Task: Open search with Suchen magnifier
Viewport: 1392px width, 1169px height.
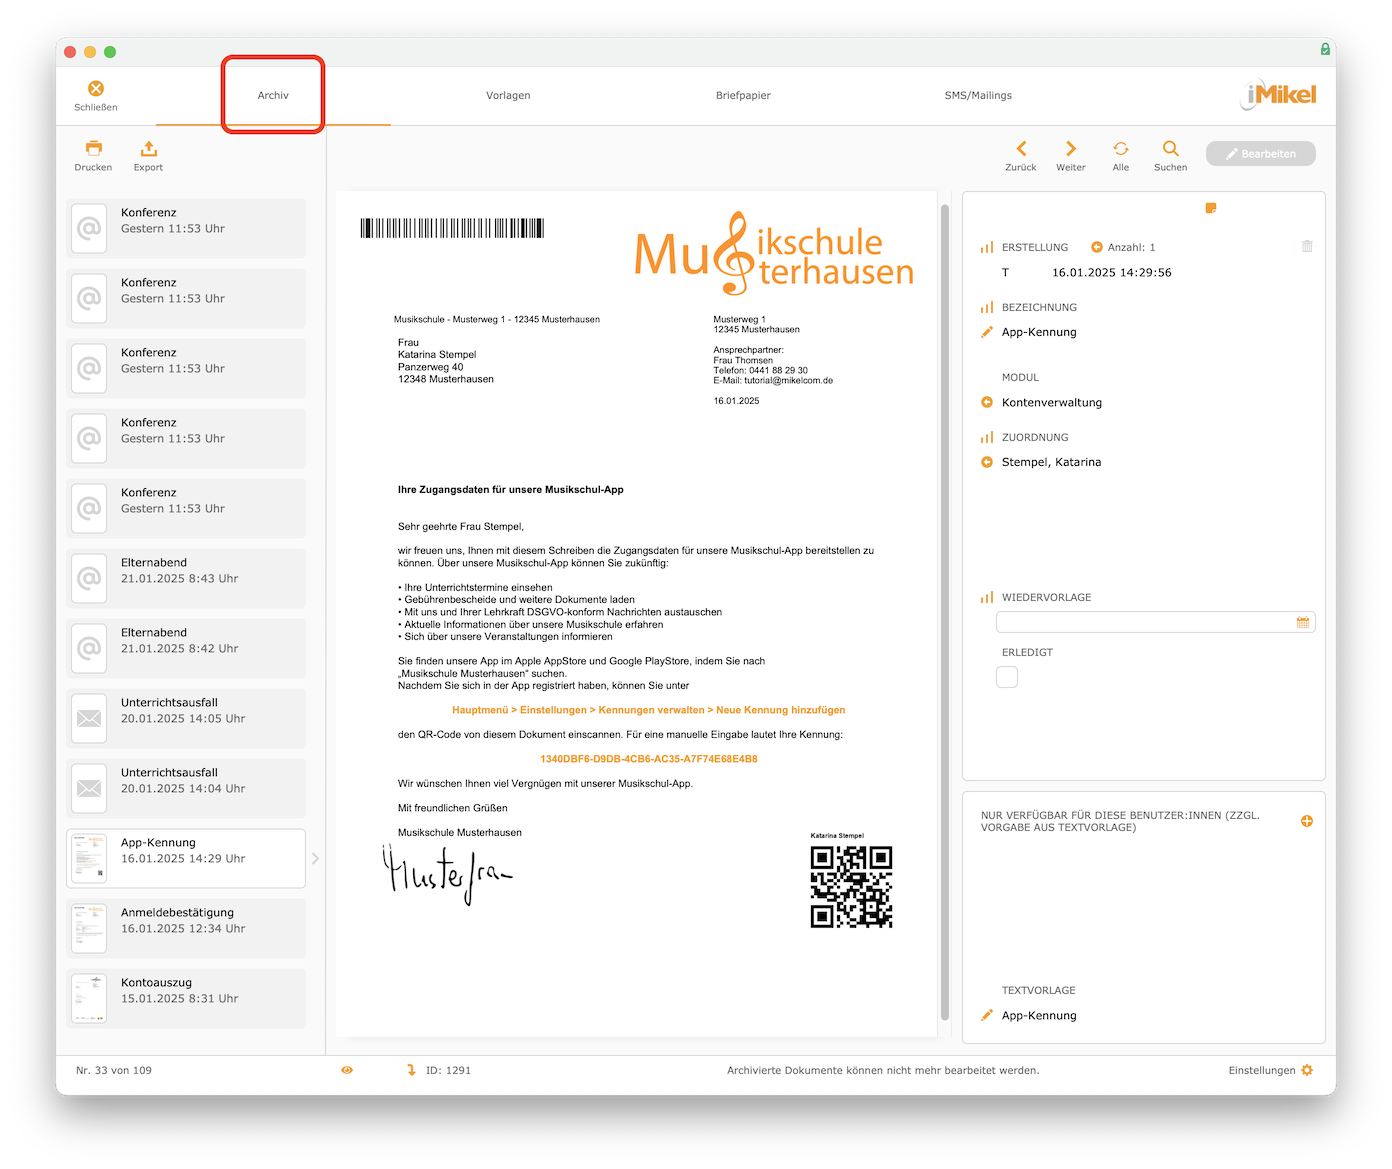Action: 1170,148
